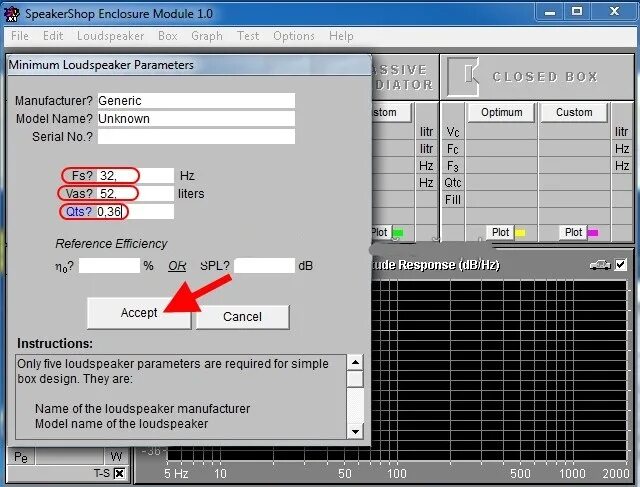The image size is (640, 487).
Task: Minimize the SpeakerShop window
Action: tap(550, 12)
